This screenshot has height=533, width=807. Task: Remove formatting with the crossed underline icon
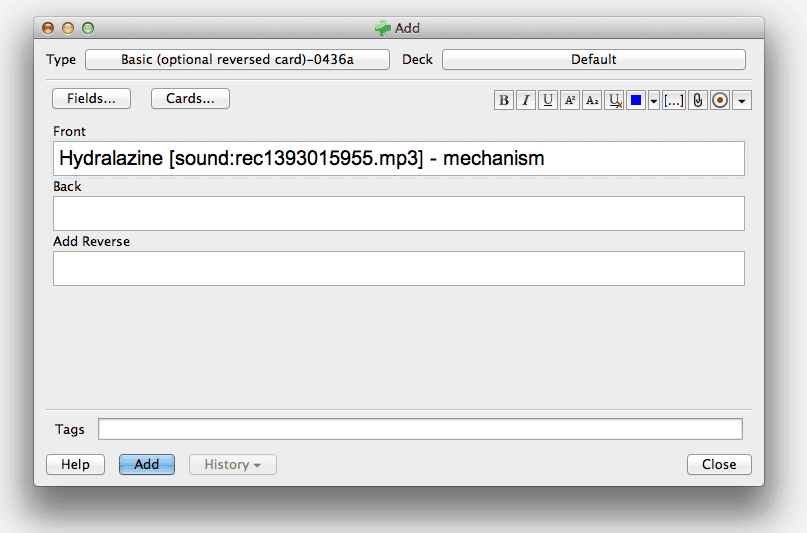pyautogui.click(x=614, y=100)
